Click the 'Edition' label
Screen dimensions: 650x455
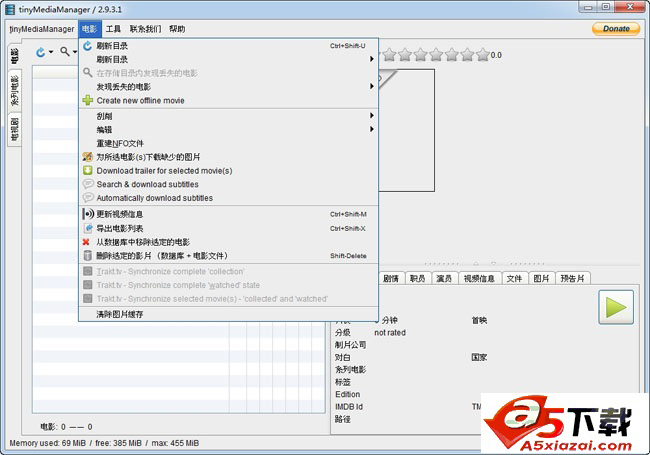[x=347, y=394]
